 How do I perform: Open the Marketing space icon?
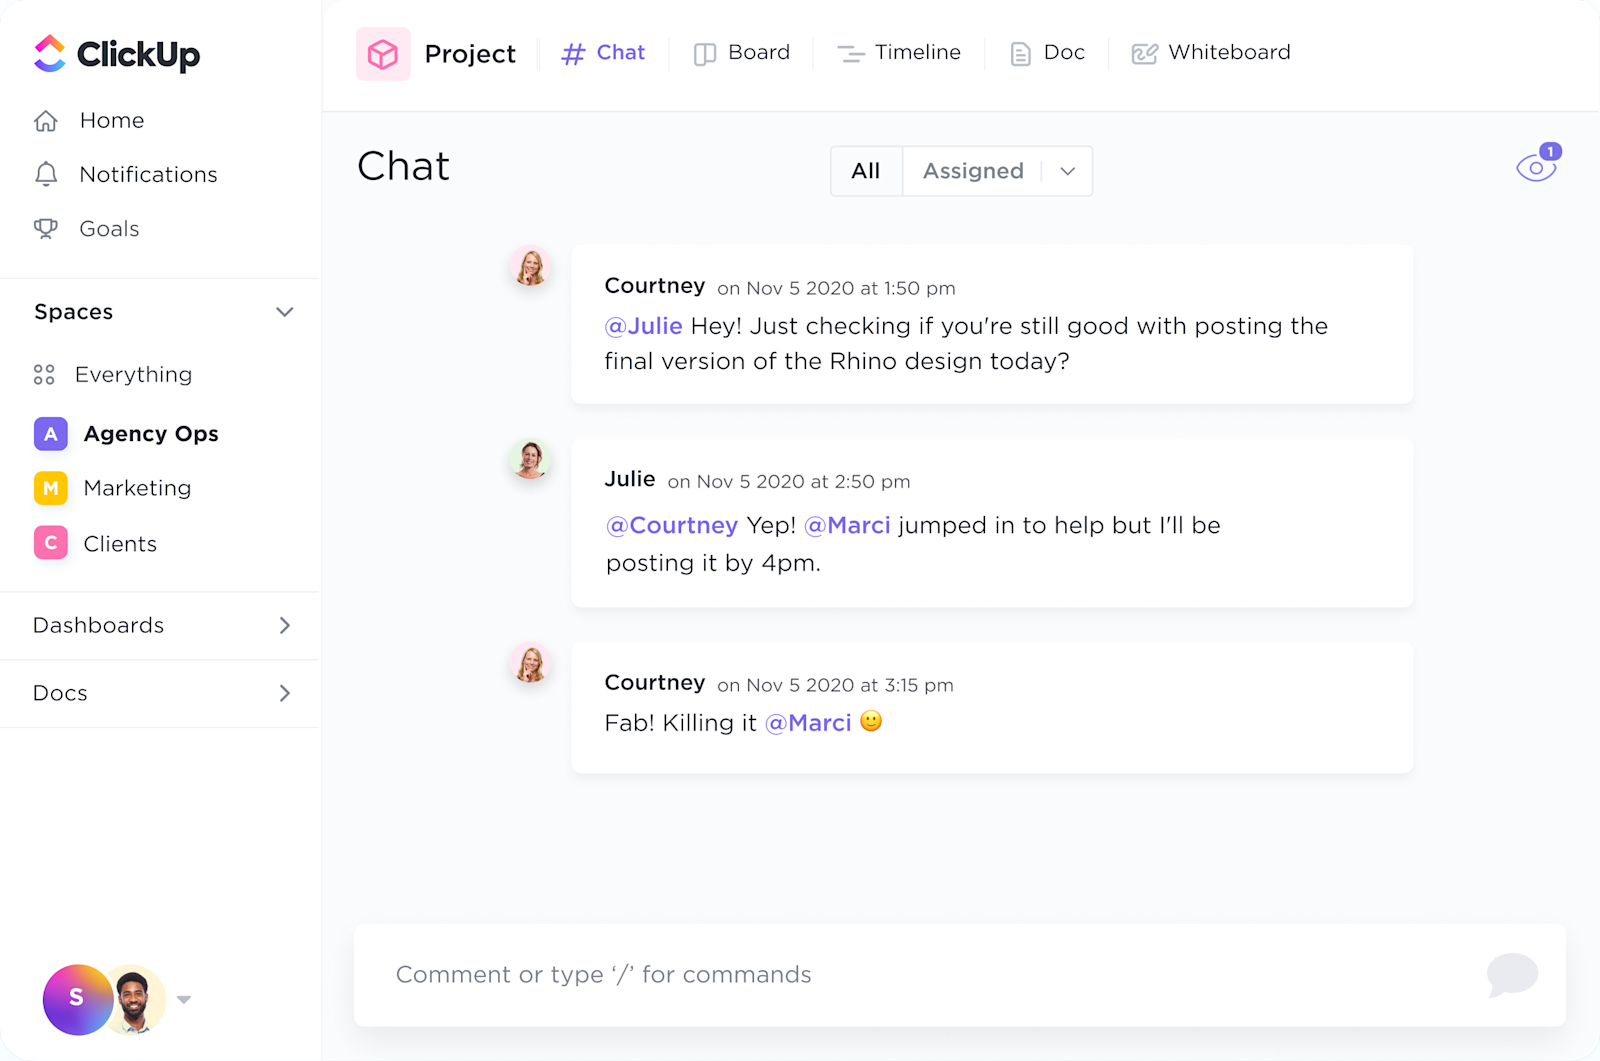50,488
